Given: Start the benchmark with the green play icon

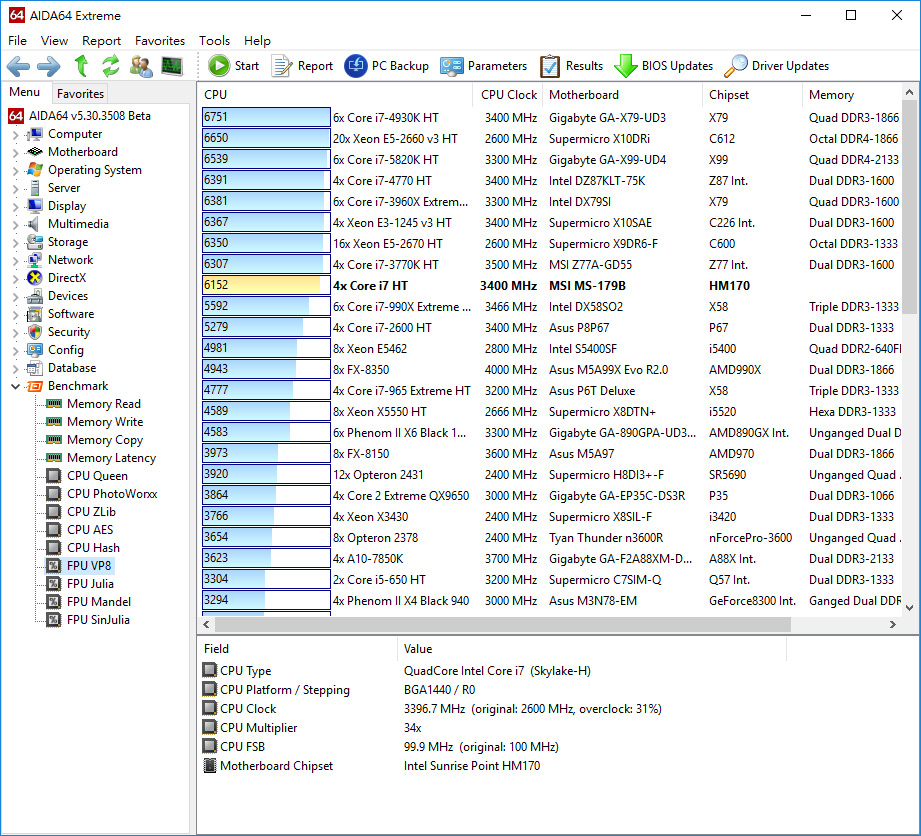Looking at the screenshot, I should click(219, 66).
